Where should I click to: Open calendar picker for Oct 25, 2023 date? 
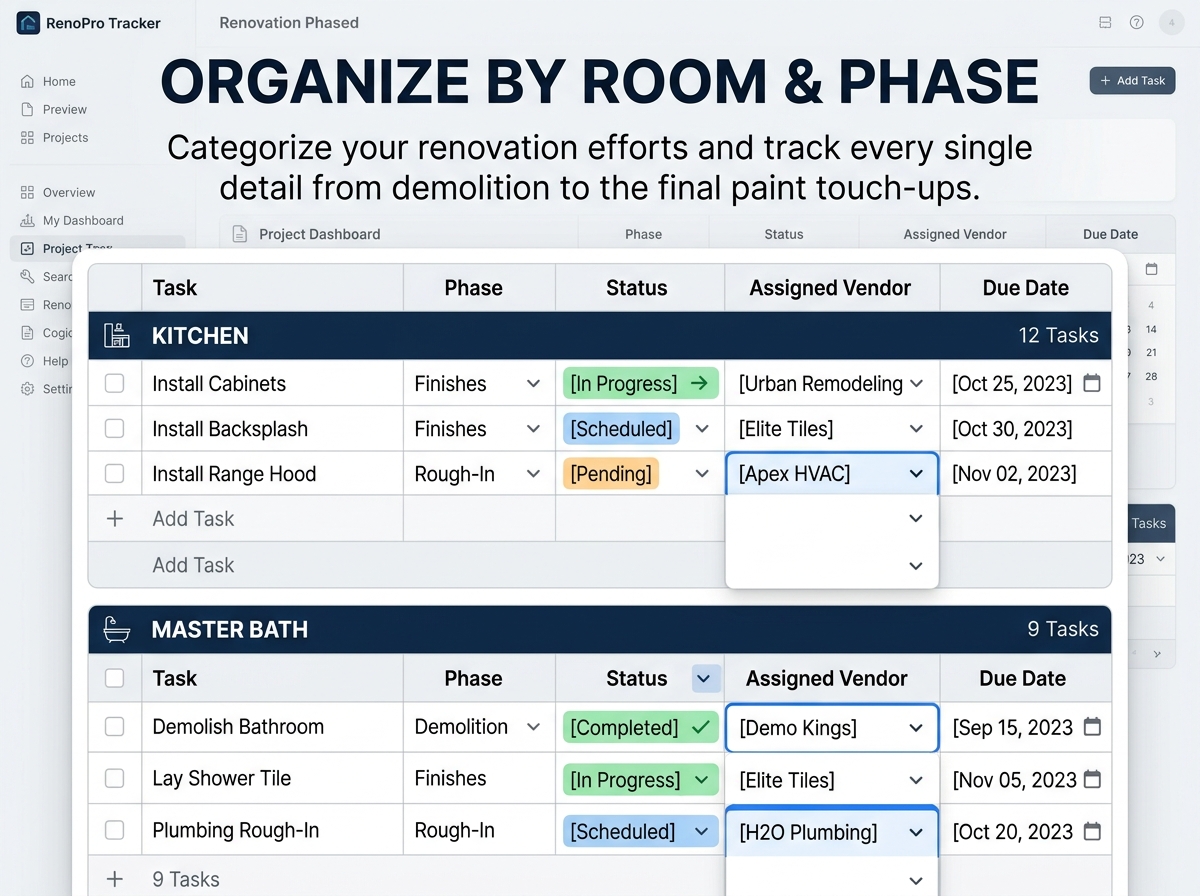tap(1092, 383)
